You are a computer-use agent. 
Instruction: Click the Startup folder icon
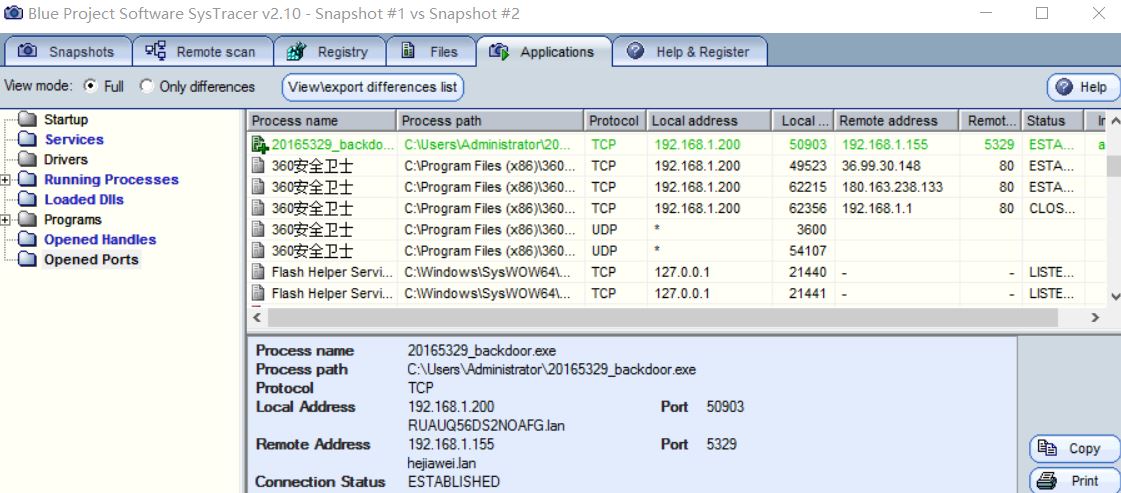(27, 119)
